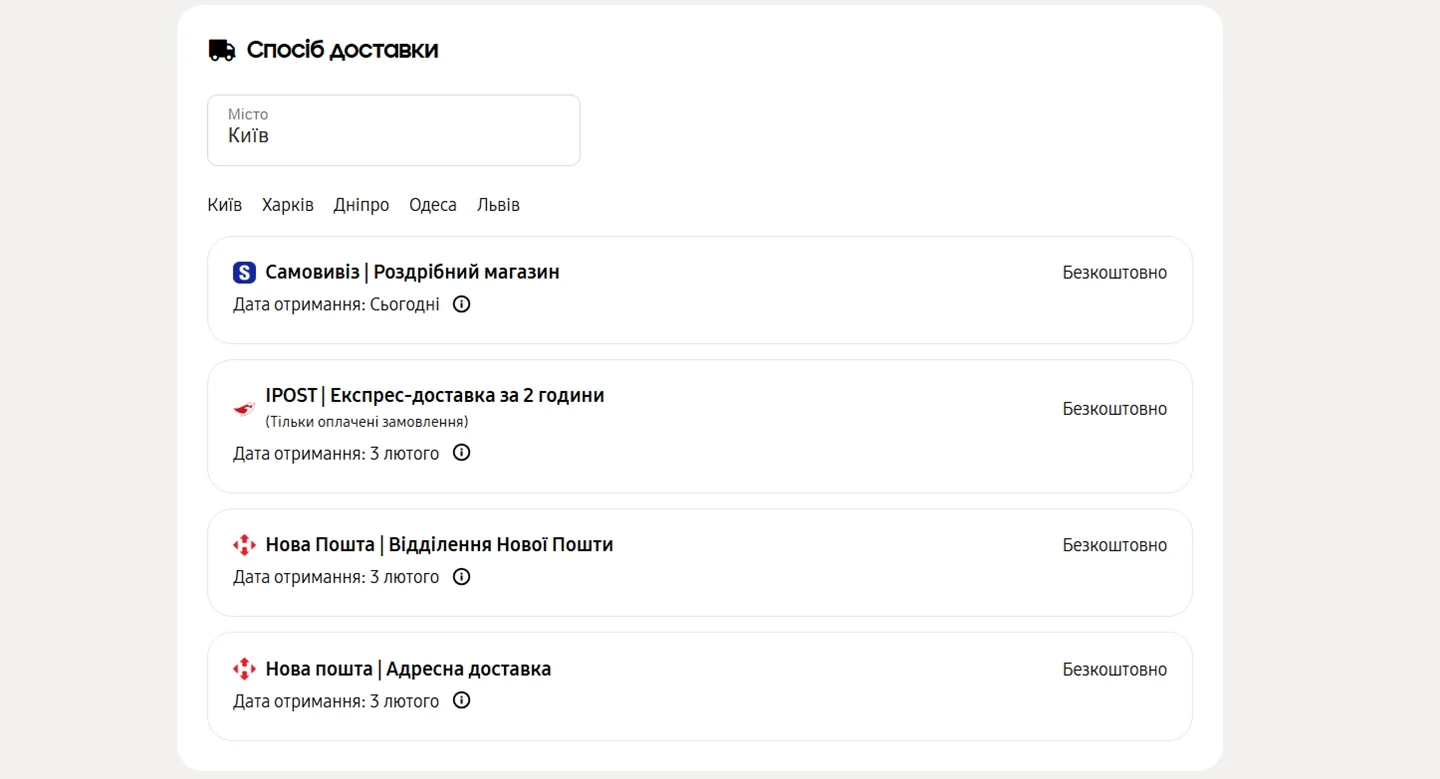Click Безкоштовно price on IPOST option
The height and width of the screenshot is (779, 1440).
[1114, 409]
